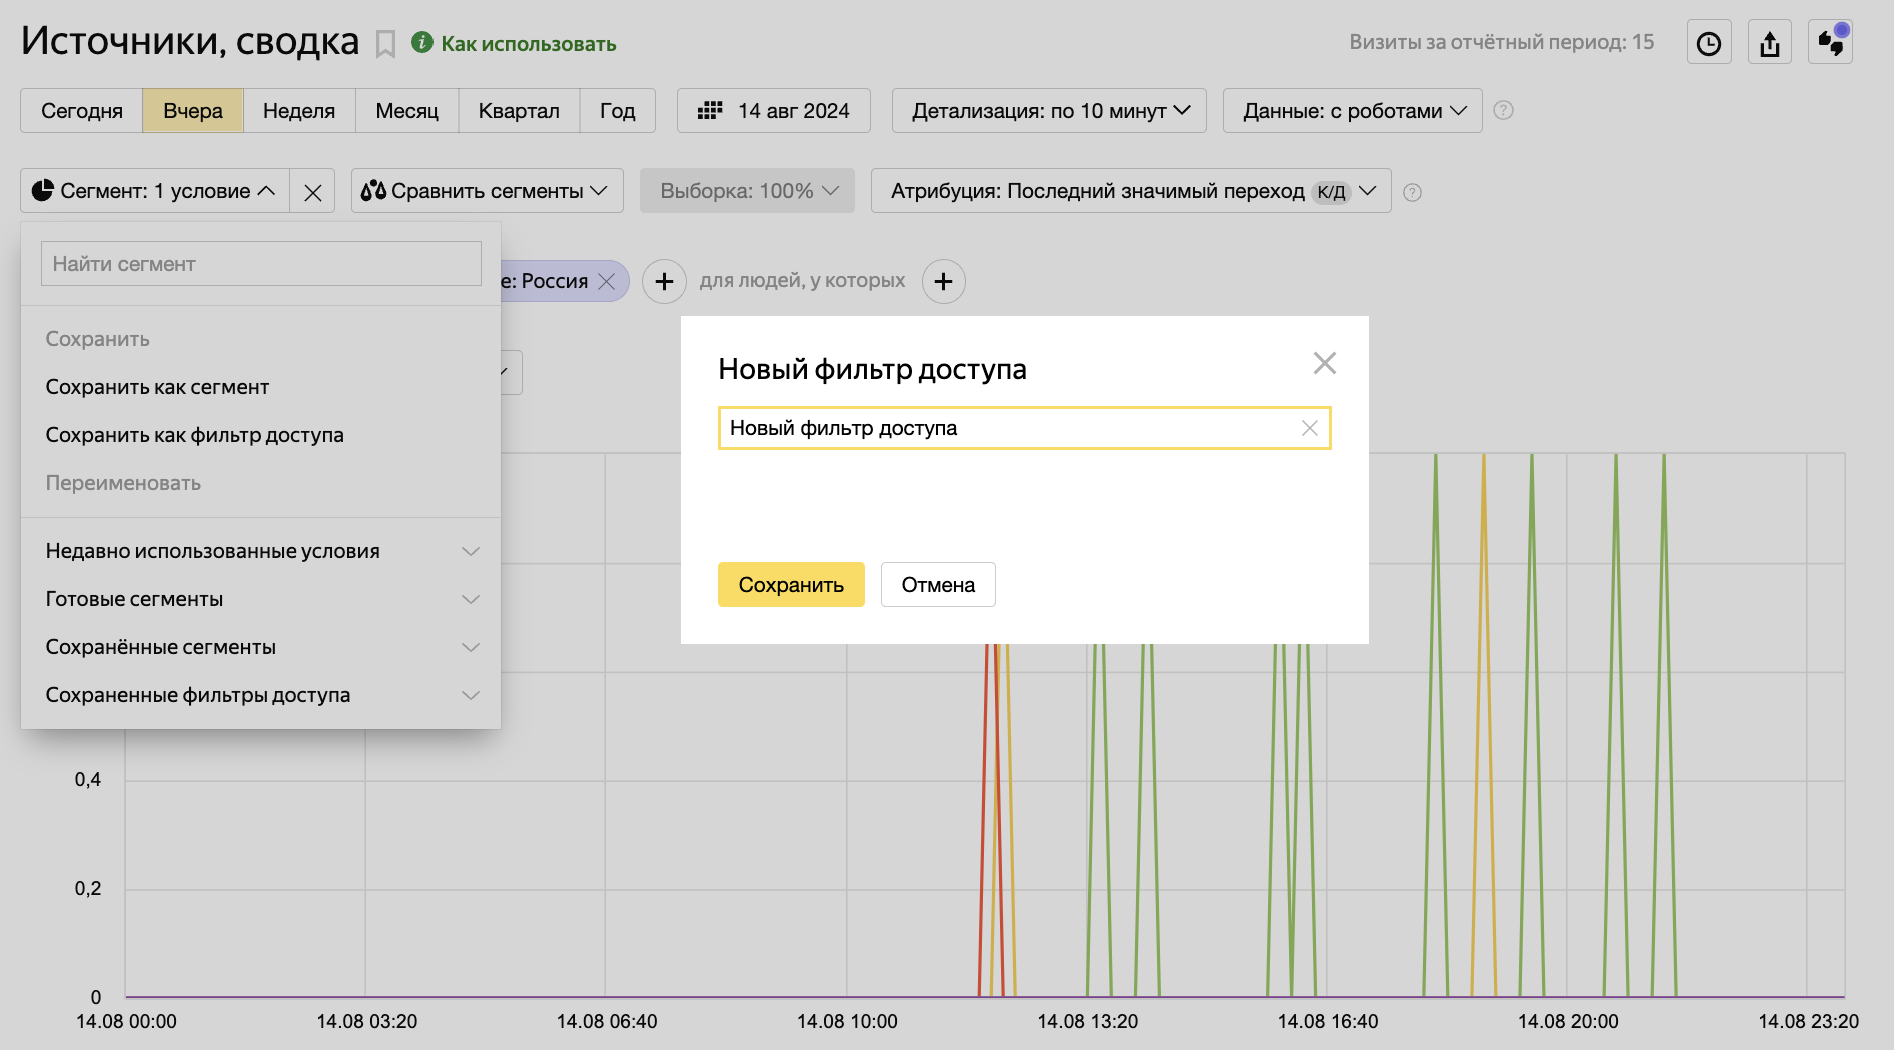This screenshot has height=1050, width=1894.
Task: Click the help icon next to data dropdown
Action: (x=1503, y=111)
